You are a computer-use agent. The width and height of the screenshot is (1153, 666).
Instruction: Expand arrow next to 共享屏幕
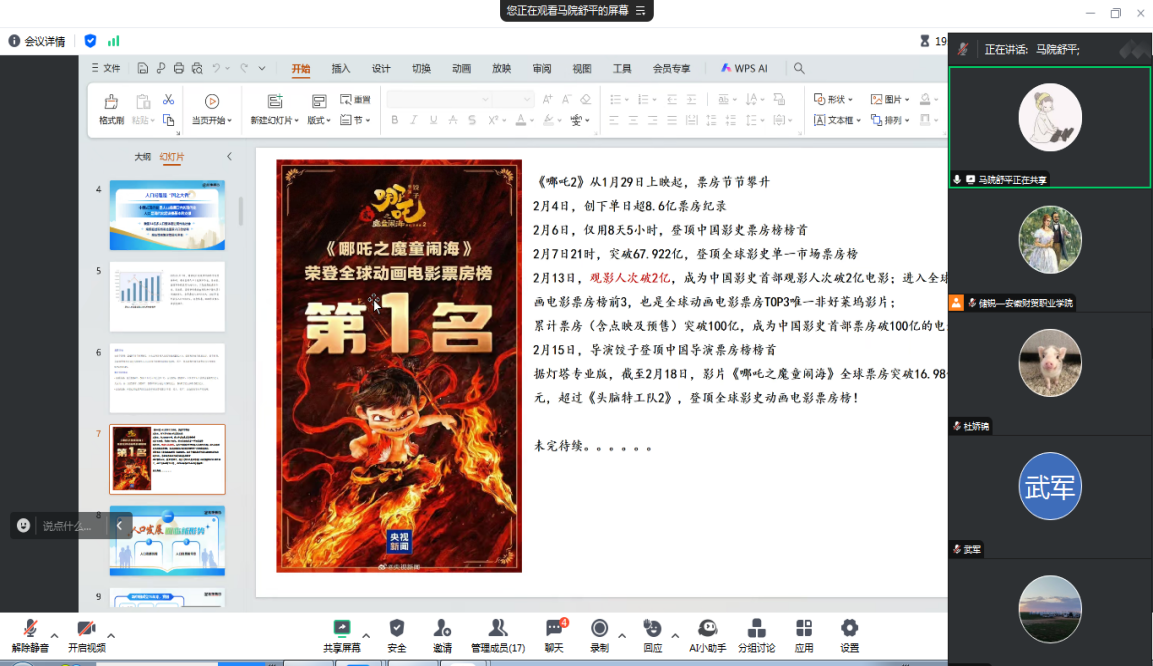tap(366, 636)
